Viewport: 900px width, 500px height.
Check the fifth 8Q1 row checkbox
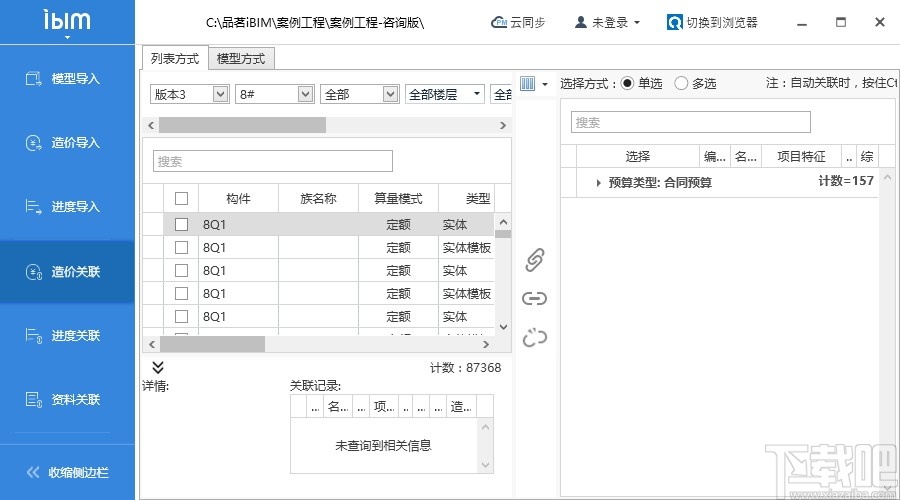(181, 316)
